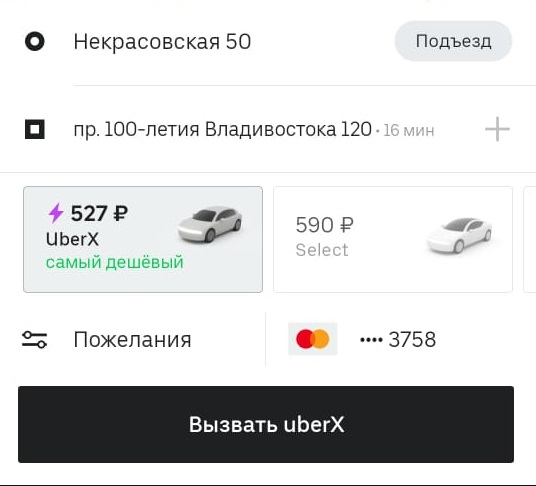Tap the Вызвать uberX order button

click(x=266, y=424)
